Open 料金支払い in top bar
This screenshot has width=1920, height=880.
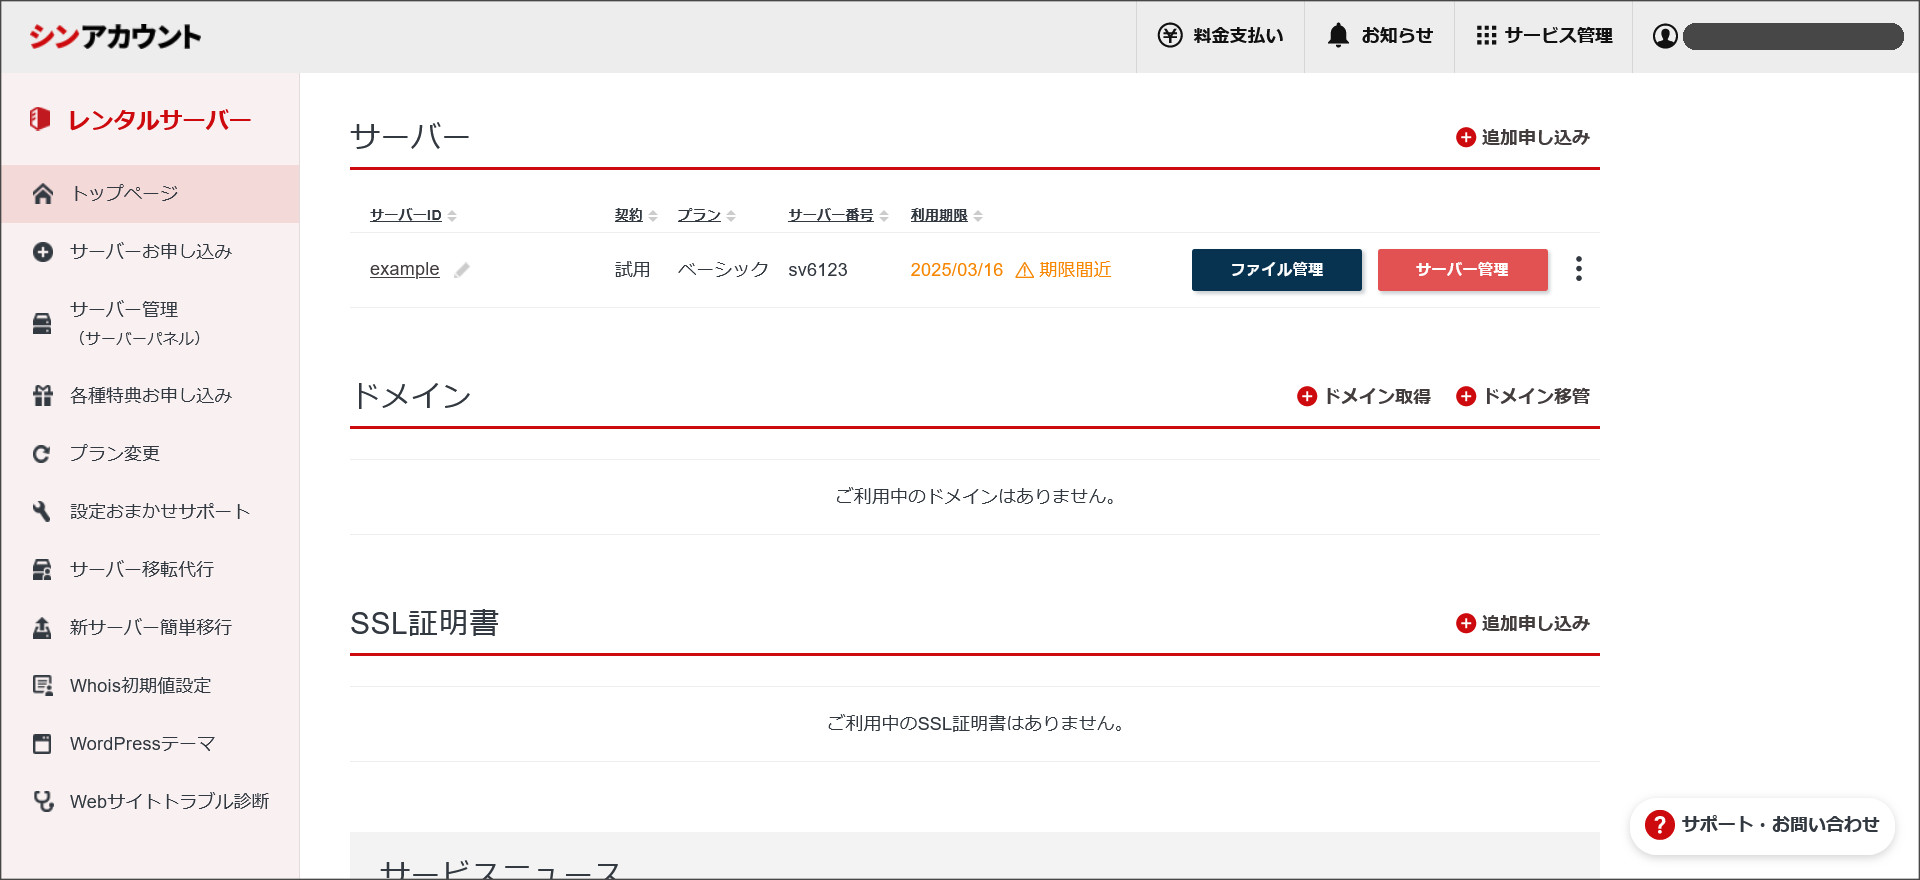pyautogui.click(x=1220, y=36)
